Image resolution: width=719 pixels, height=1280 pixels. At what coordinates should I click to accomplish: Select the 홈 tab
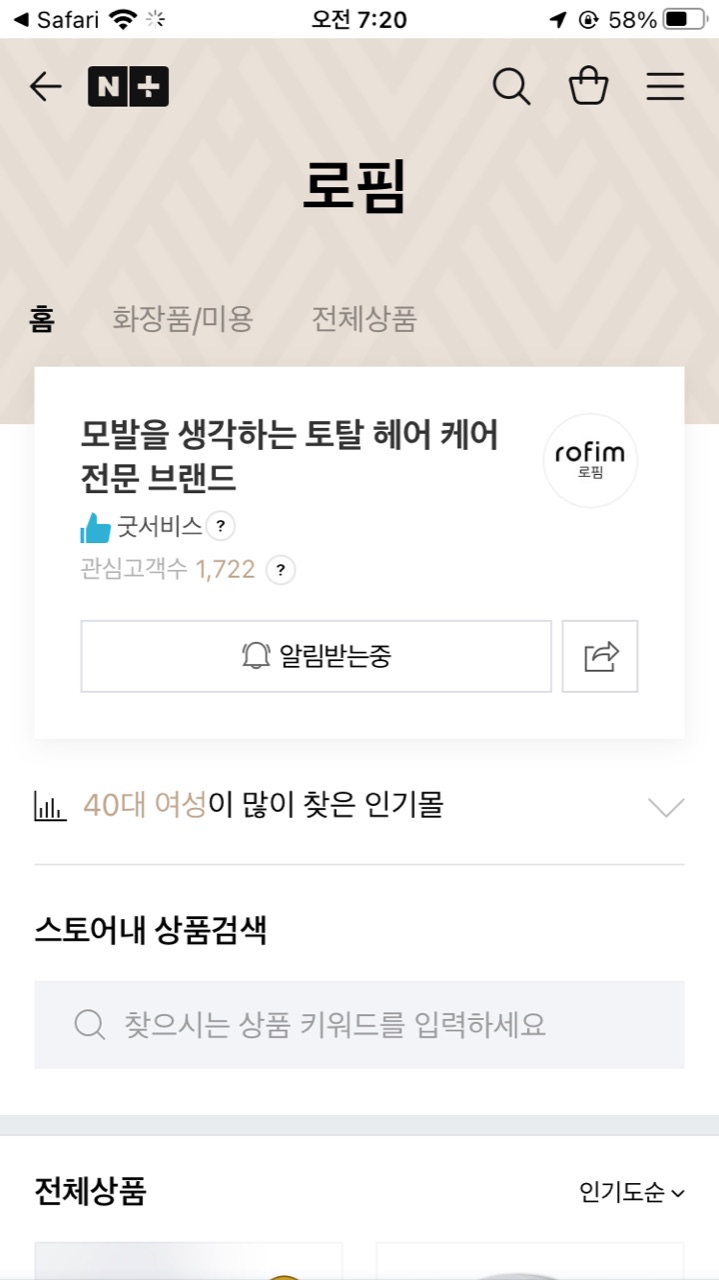coord(42,320)
